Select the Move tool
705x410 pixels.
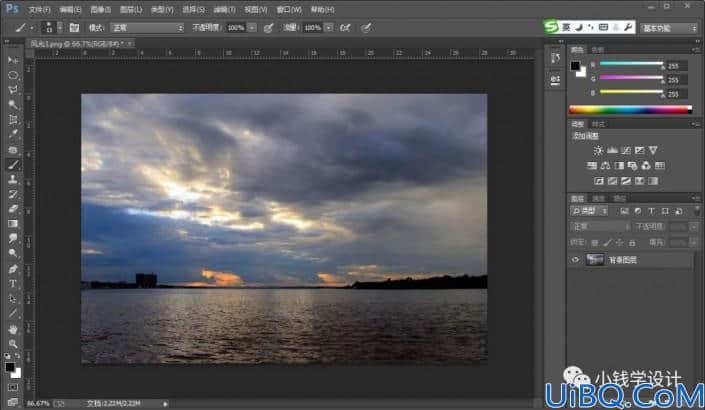point(13,60)
